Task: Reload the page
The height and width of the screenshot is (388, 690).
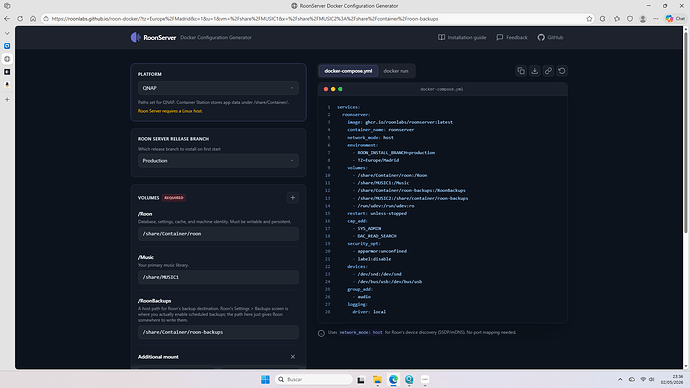Action: coord(20,18)
